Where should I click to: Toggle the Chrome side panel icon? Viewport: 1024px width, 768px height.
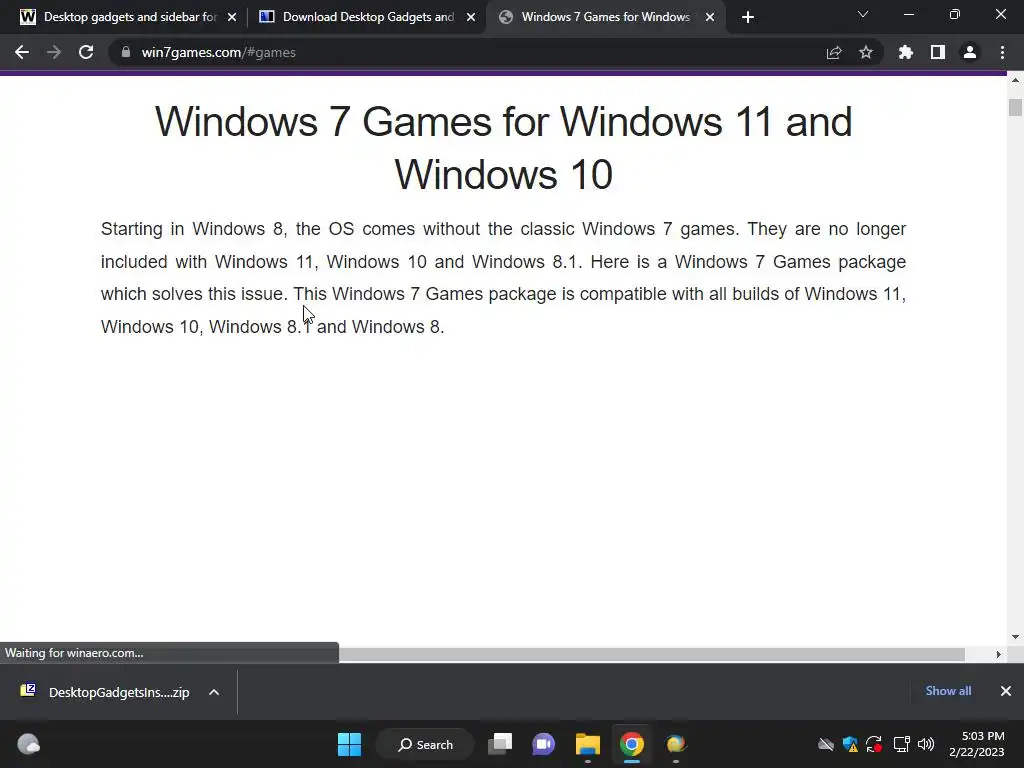click(x=938, y=52)
